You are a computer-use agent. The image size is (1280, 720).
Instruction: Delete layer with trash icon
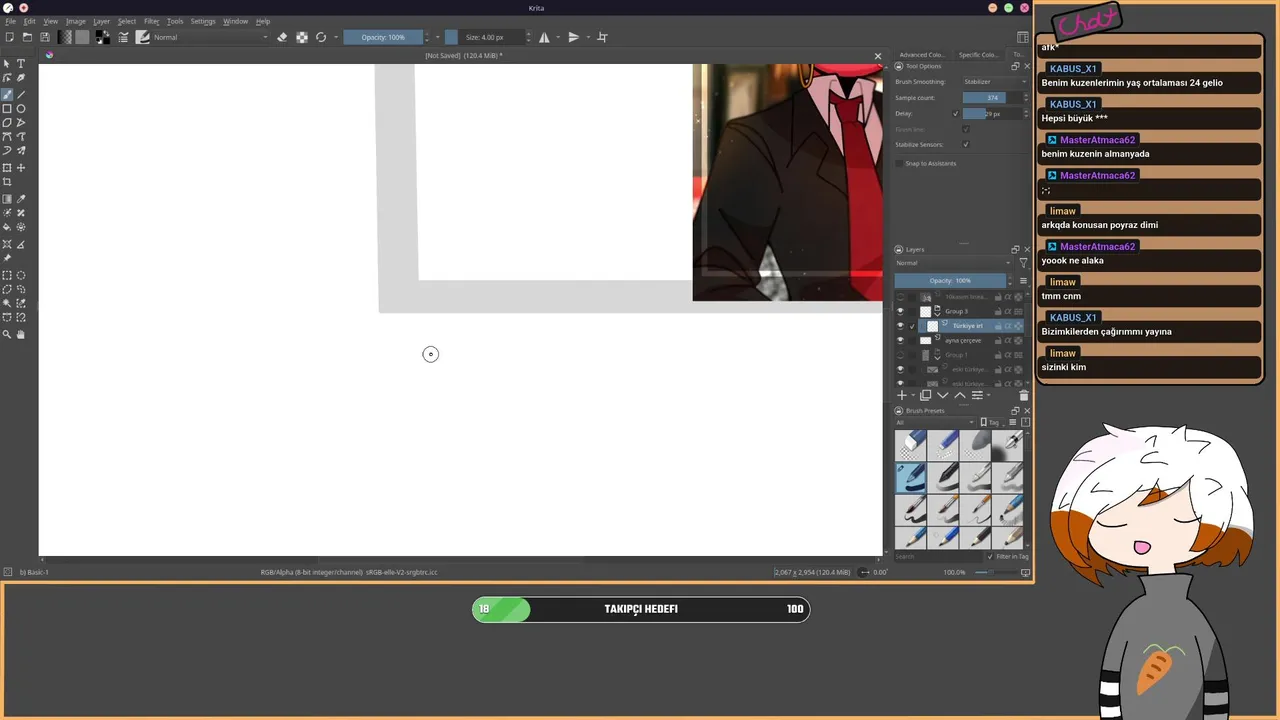pos(1023,395)
